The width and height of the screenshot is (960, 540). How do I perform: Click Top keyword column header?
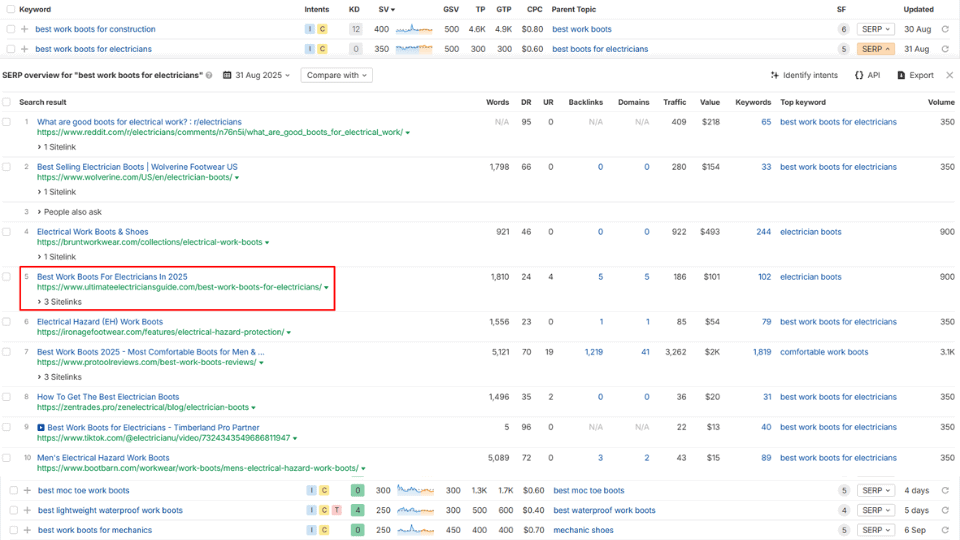803,102
